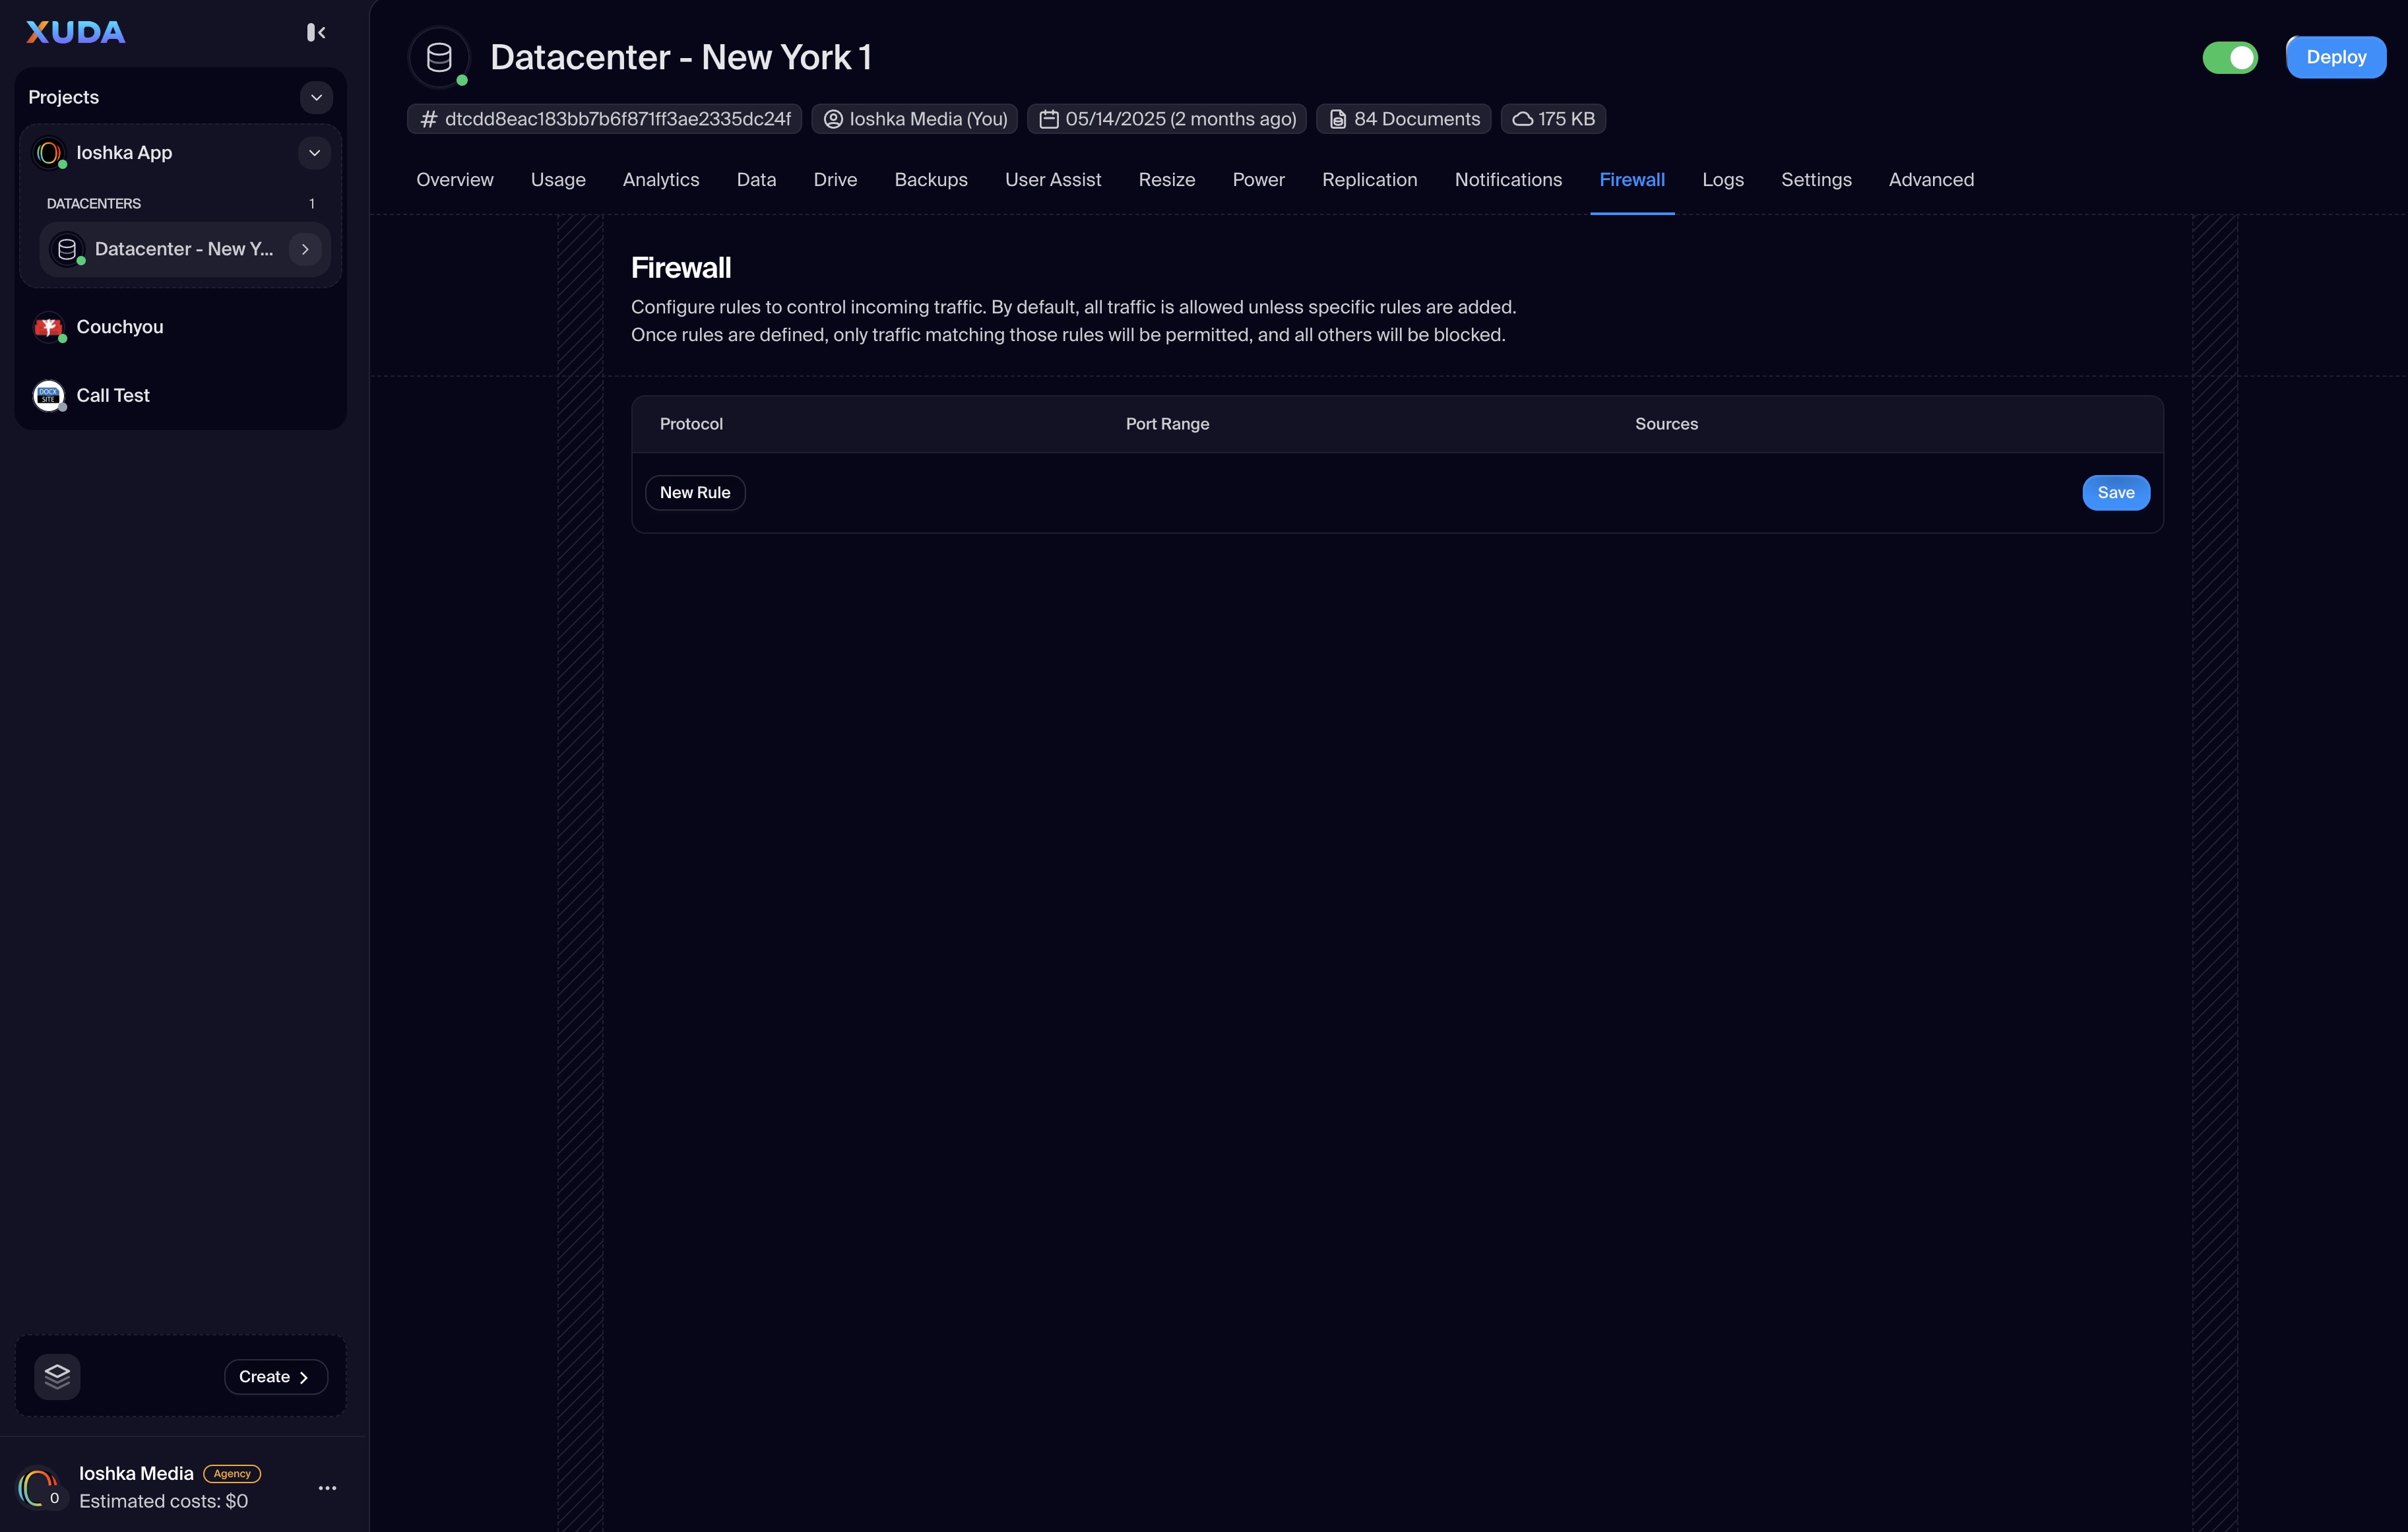Screen dimensions: 2408x1532
Task: Toggle the datacenter power switch off
Action: tap(2229, 57)
